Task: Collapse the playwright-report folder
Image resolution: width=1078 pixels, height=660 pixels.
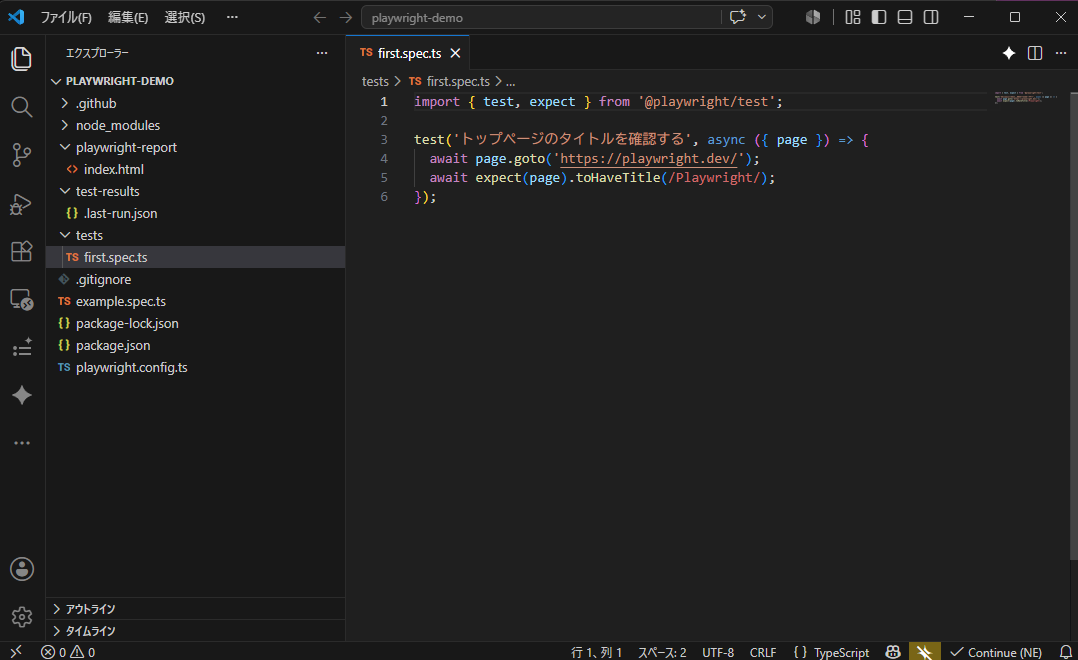Action: pos(195,147)
